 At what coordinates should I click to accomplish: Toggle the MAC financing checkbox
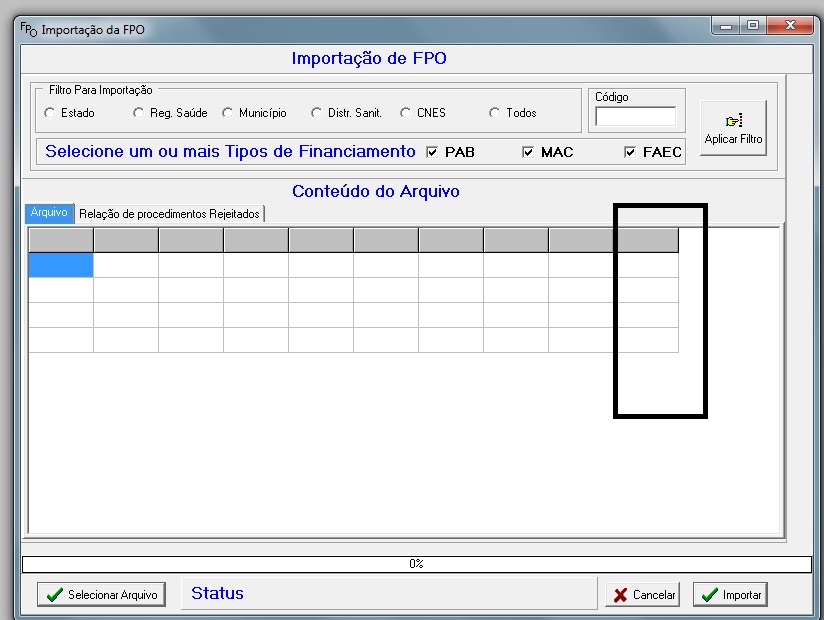tap(528, 153)
